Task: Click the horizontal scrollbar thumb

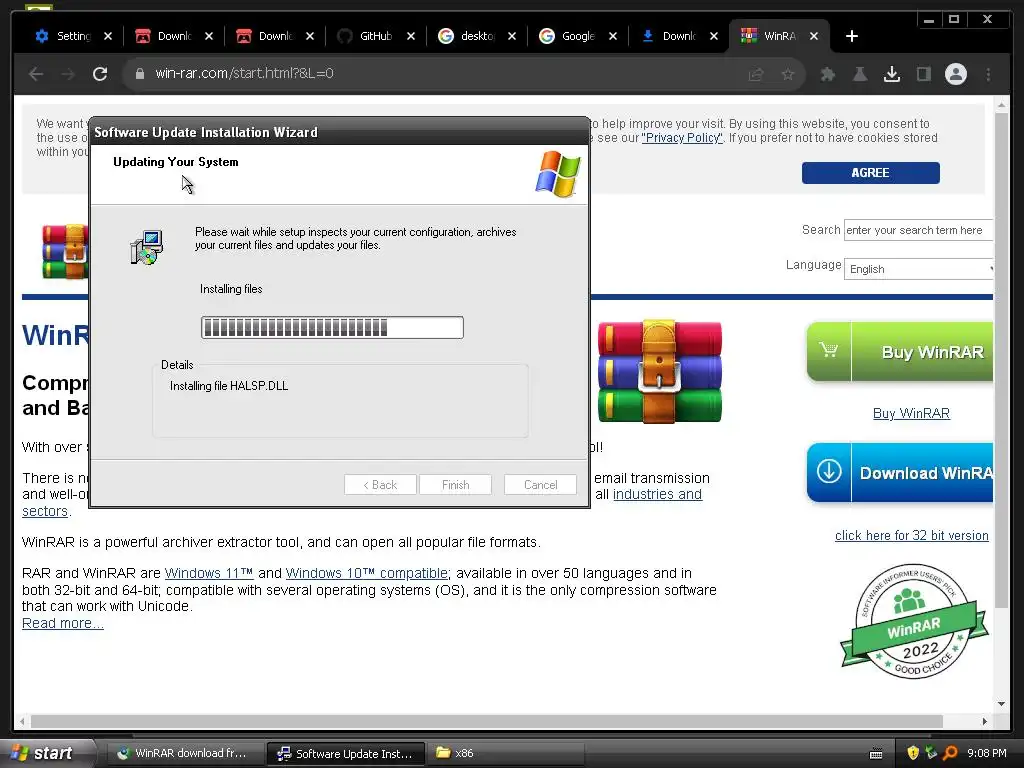Action: (487, 721)
